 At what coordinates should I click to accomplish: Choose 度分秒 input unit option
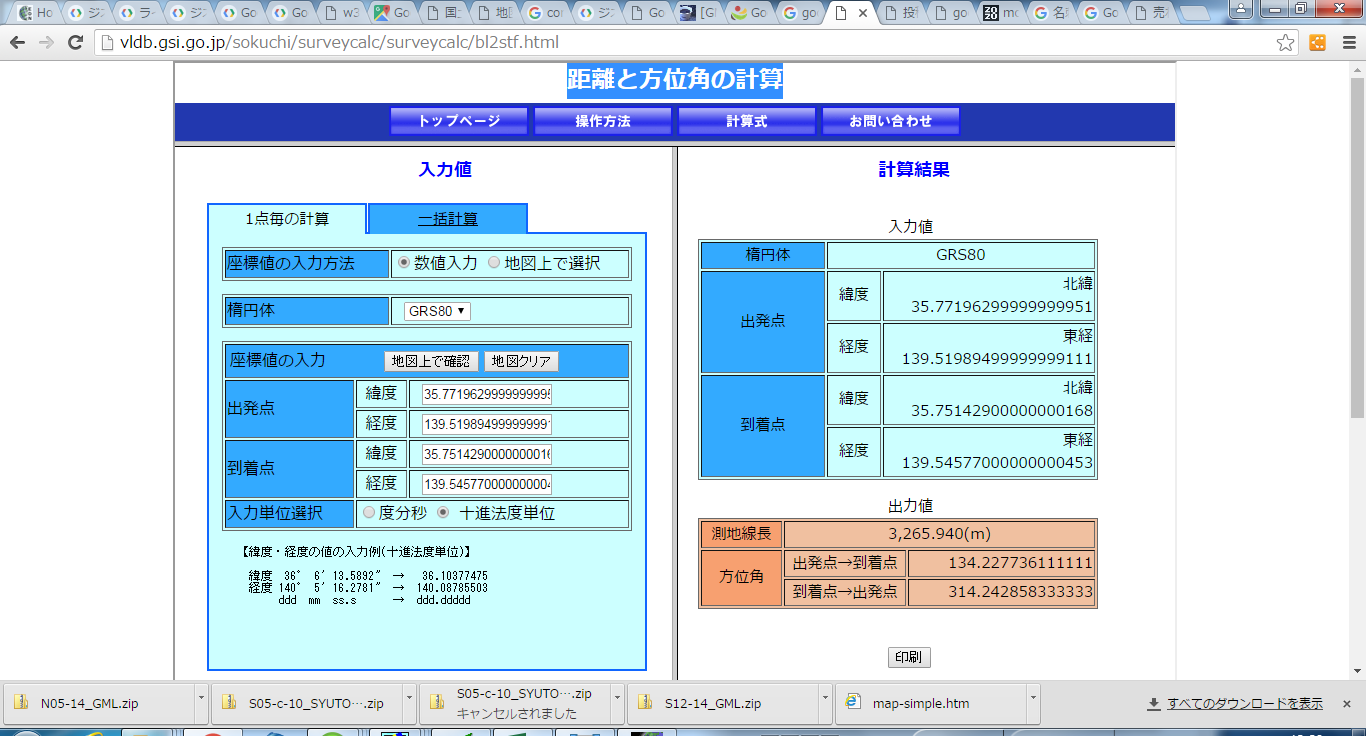point(369,513)
